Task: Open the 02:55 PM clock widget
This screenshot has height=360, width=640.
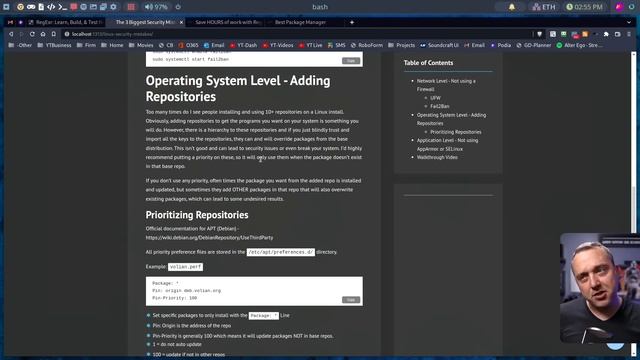Action: [x=584, y=7]
